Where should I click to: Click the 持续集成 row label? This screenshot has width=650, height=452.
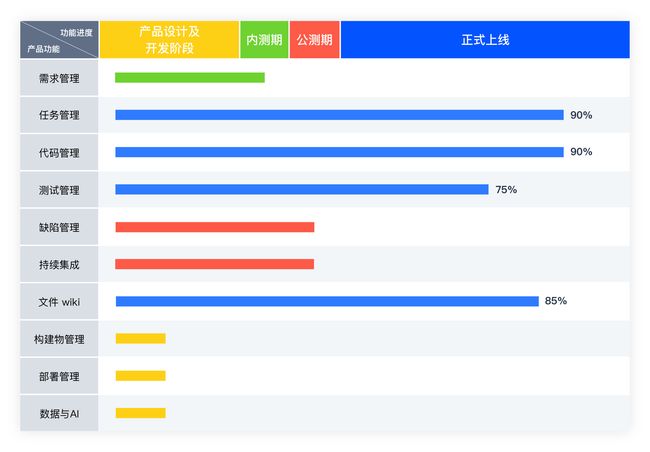(x=59, y=264)
